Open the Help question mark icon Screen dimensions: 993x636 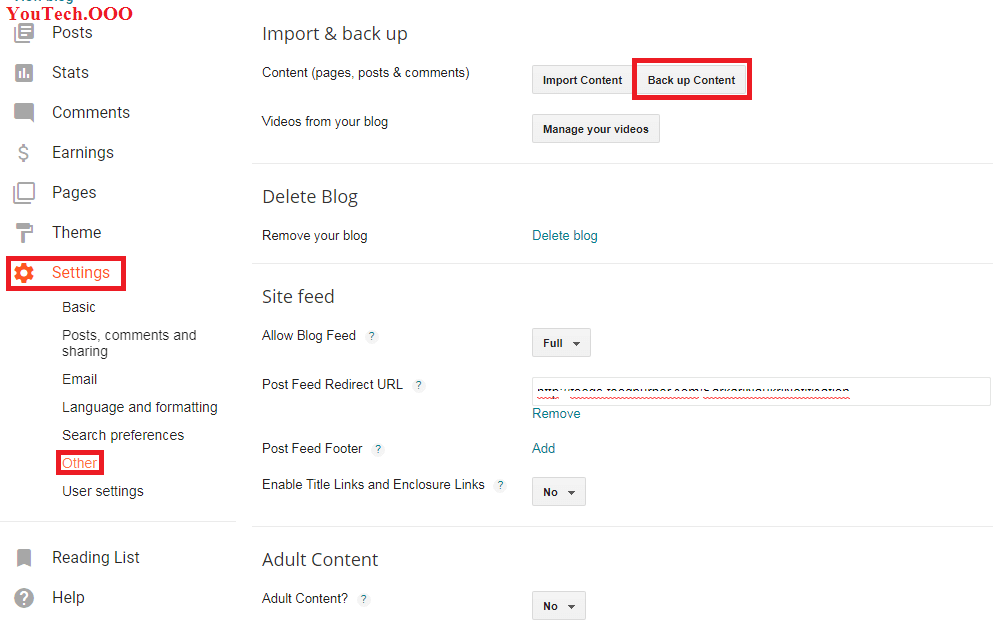click(24, 597)
